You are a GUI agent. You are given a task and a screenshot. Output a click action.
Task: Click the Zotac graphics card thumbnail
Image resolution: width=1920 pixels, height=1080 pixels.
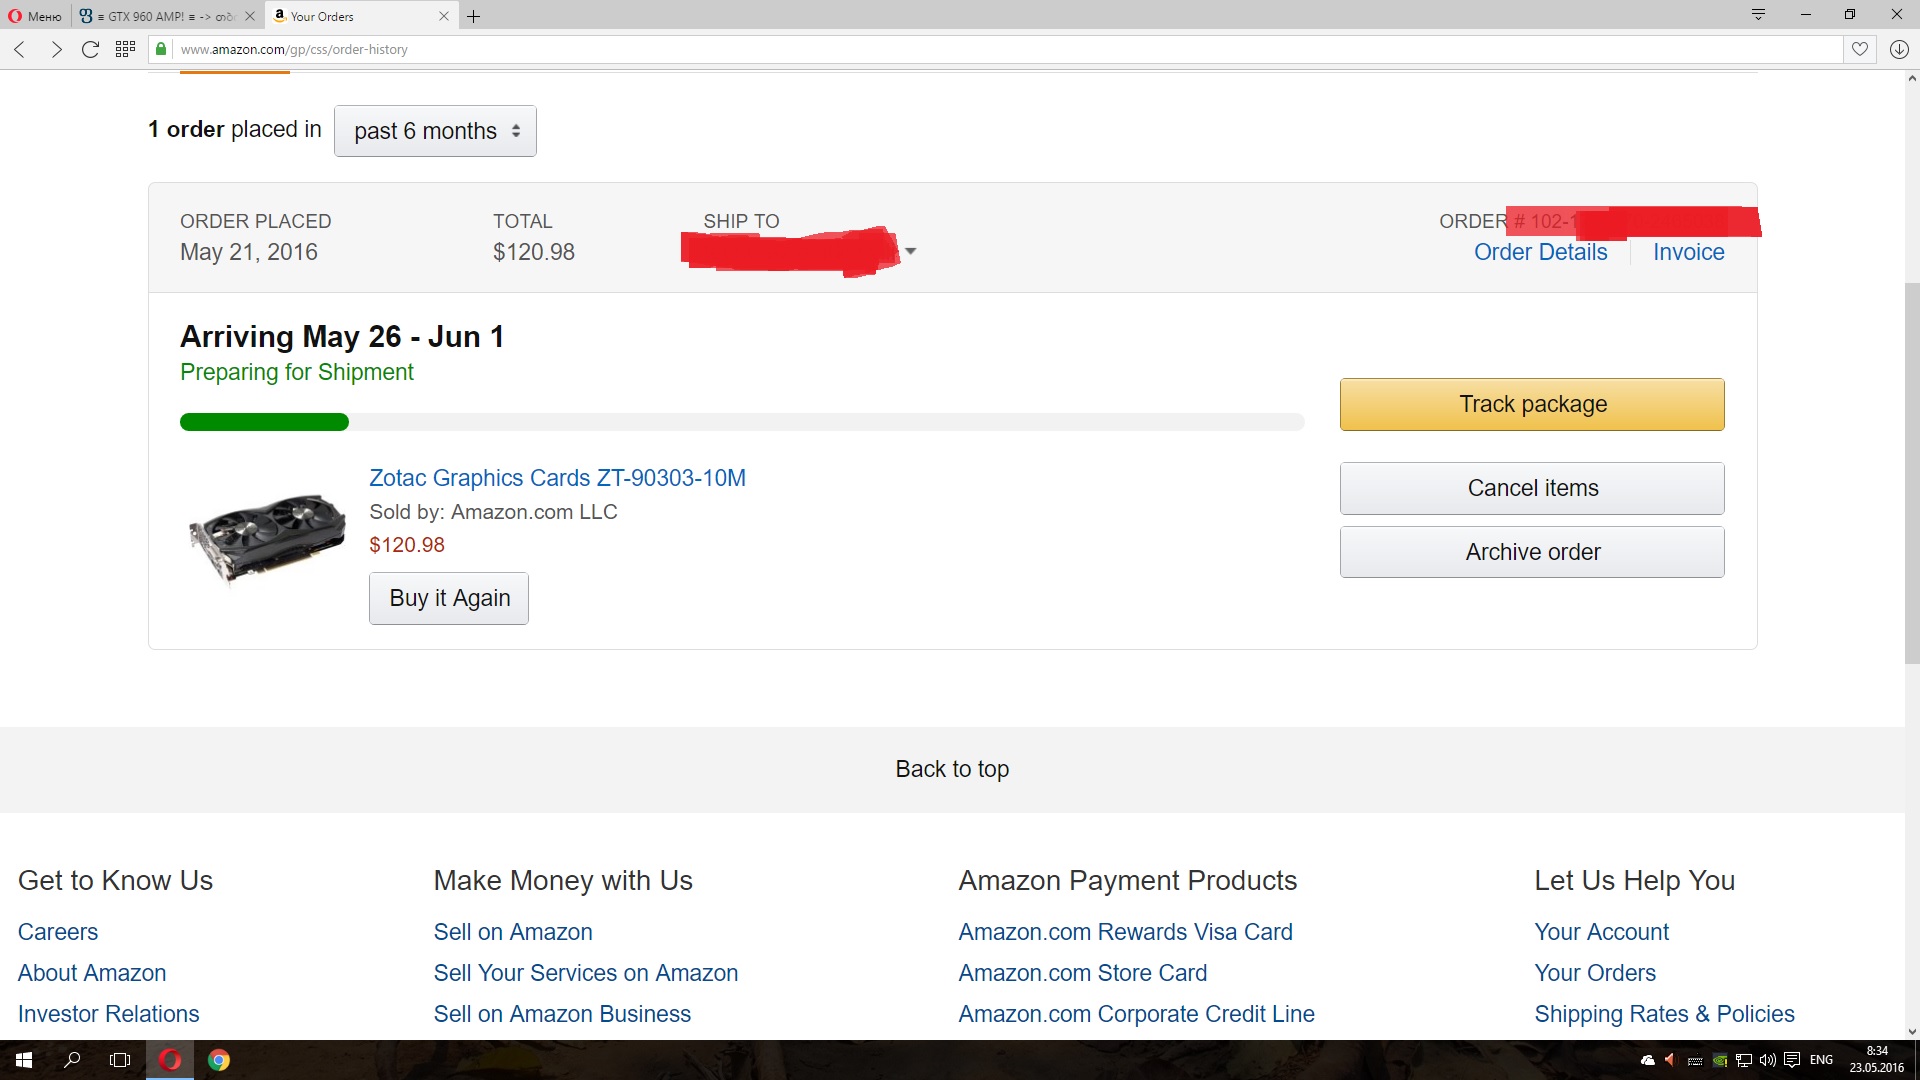click(267, 535)
